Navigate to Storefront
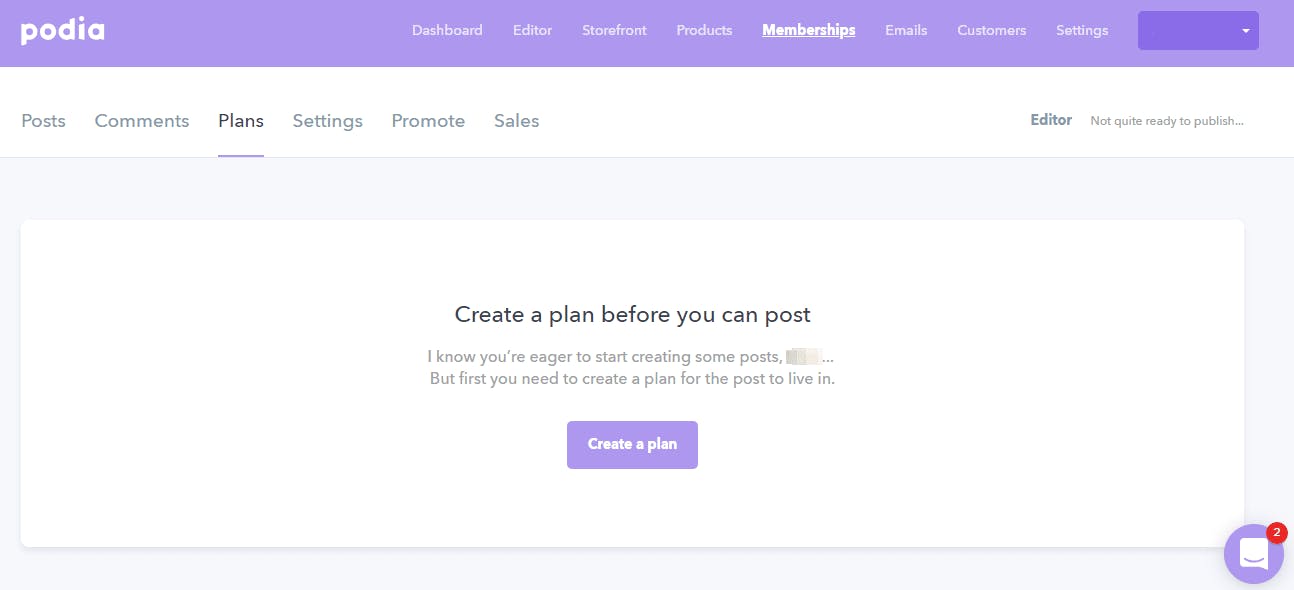1294x590 pixels. 614,30
